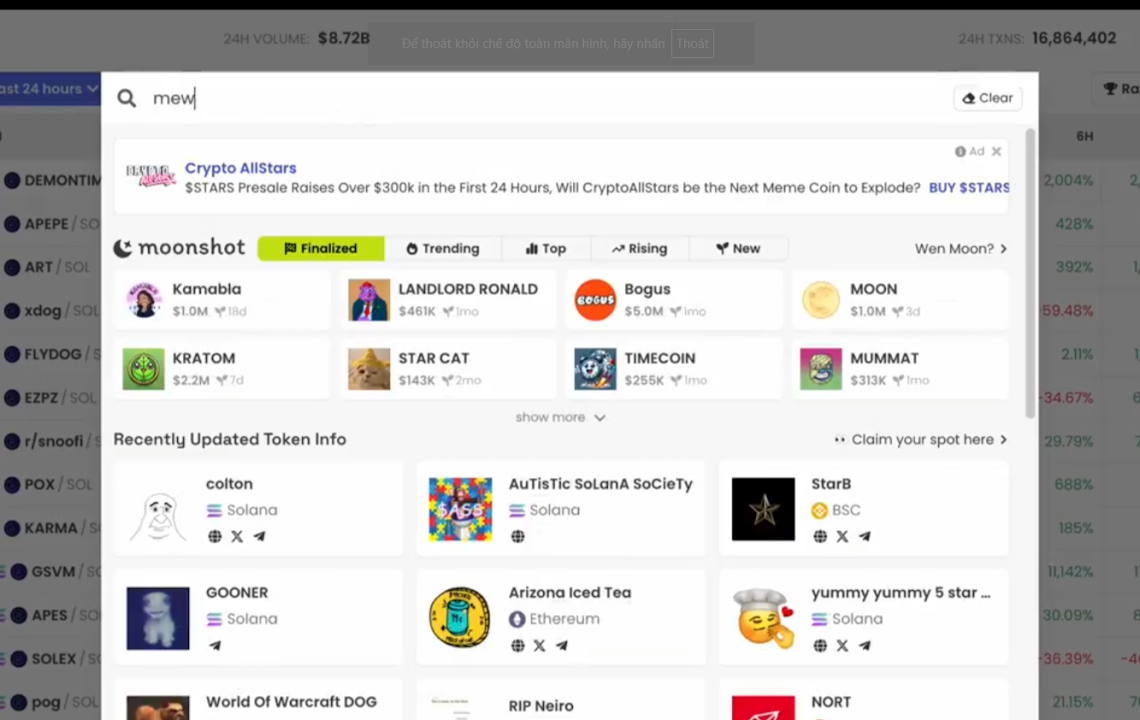
Task: Open GOONER's Telegram icon
Action: click(214, 645)
